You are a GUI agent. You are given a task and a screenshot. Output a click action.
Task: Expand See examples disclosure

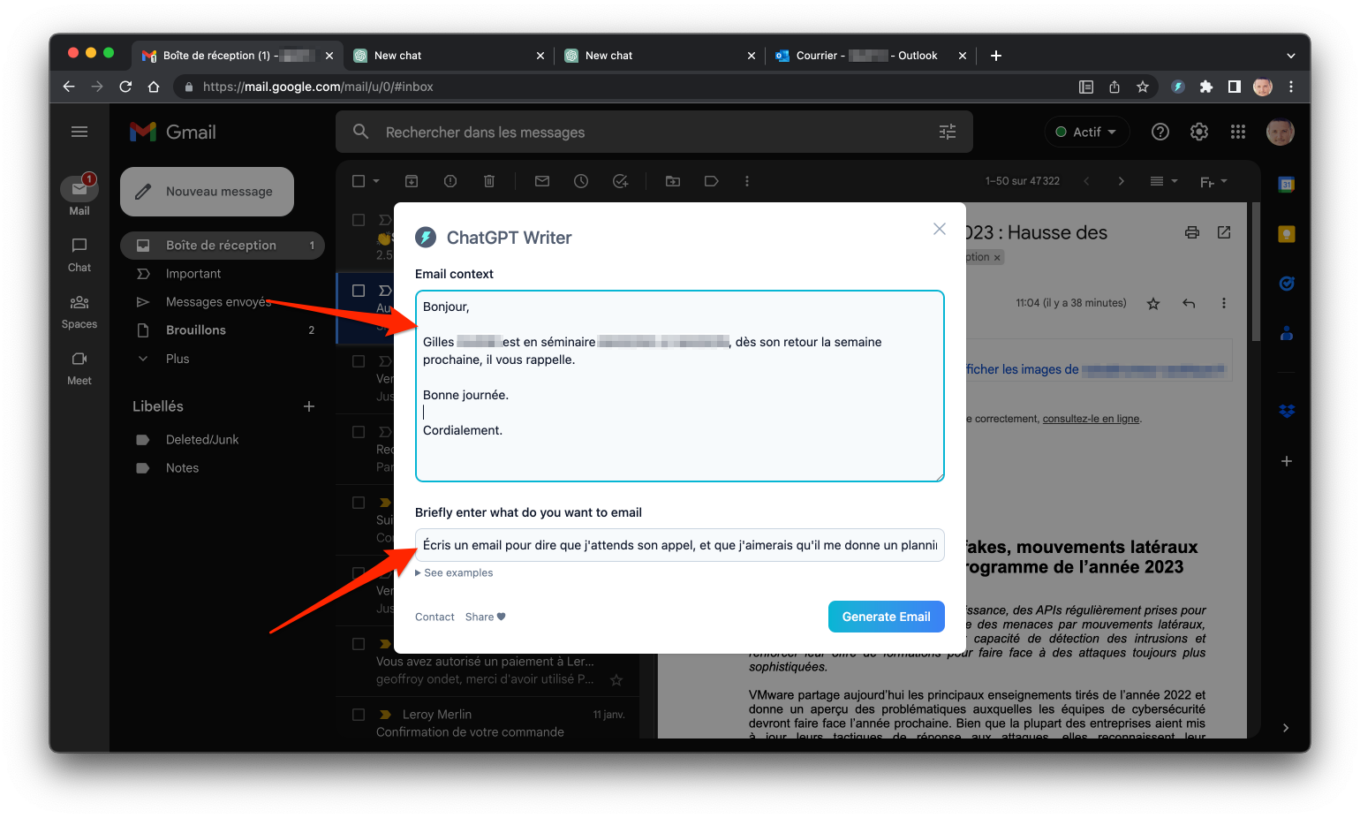(454, 573)
